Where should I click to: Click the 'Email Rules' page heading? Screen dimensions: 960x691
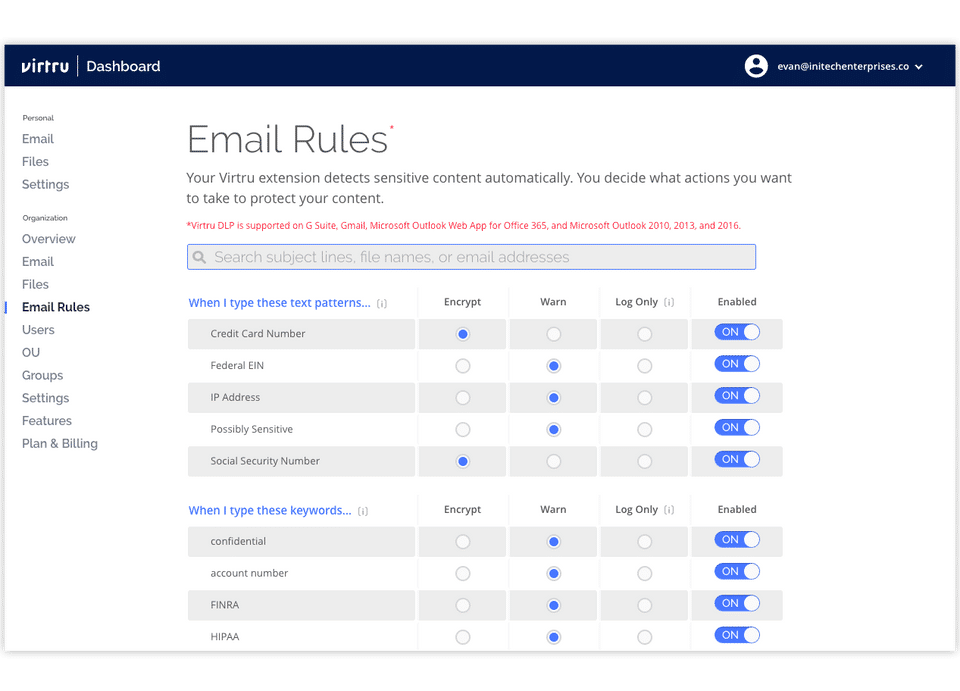pos(288,140)
